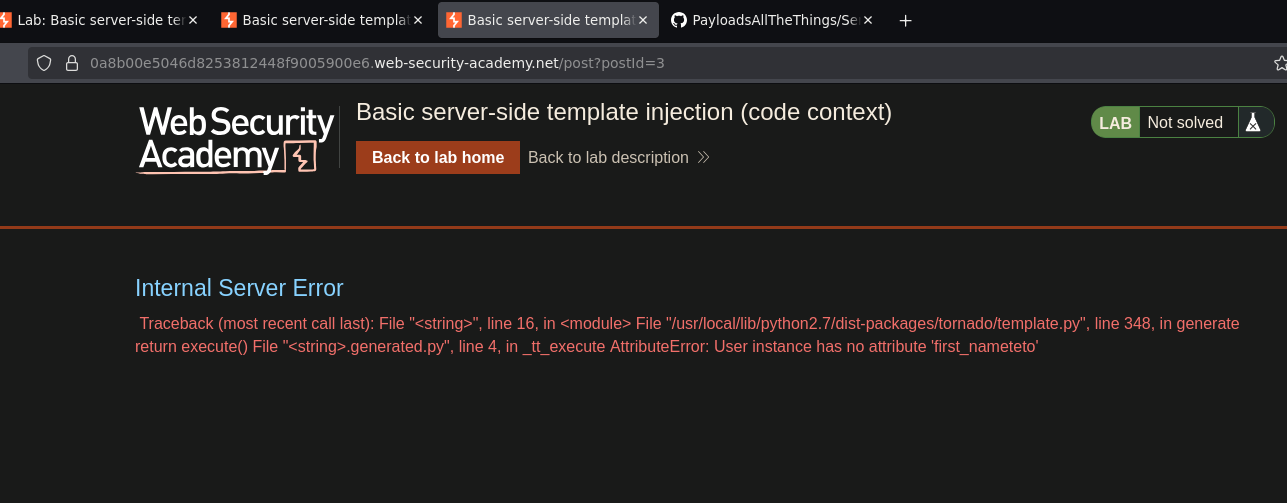
Task: Click the bookmark star icon in address bar
Action: tap(1280, 63)
